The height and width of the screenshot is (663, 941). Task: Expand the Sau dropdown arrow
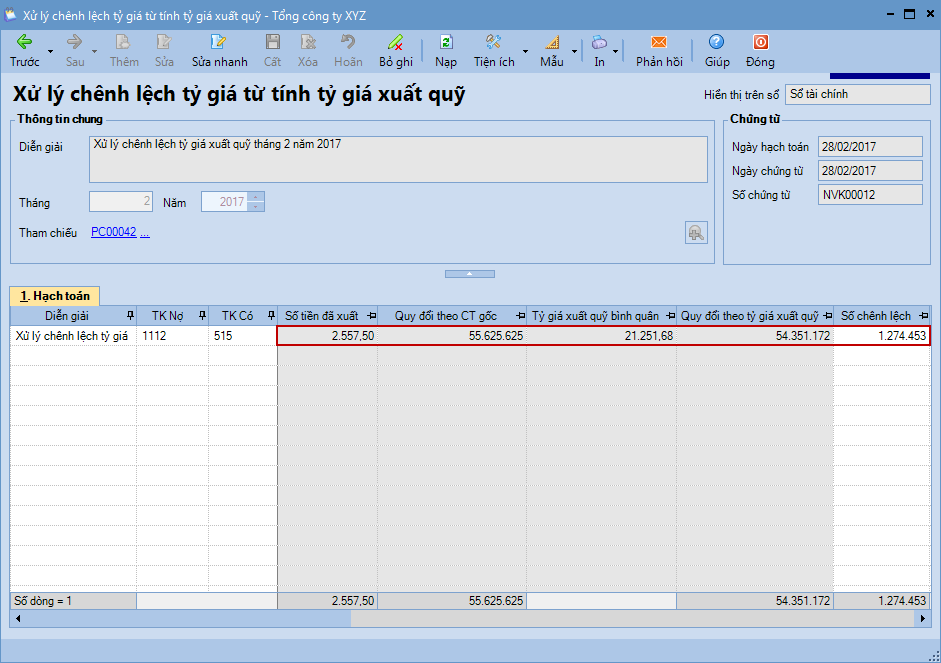pyautogui.click(x=94, y=52)
